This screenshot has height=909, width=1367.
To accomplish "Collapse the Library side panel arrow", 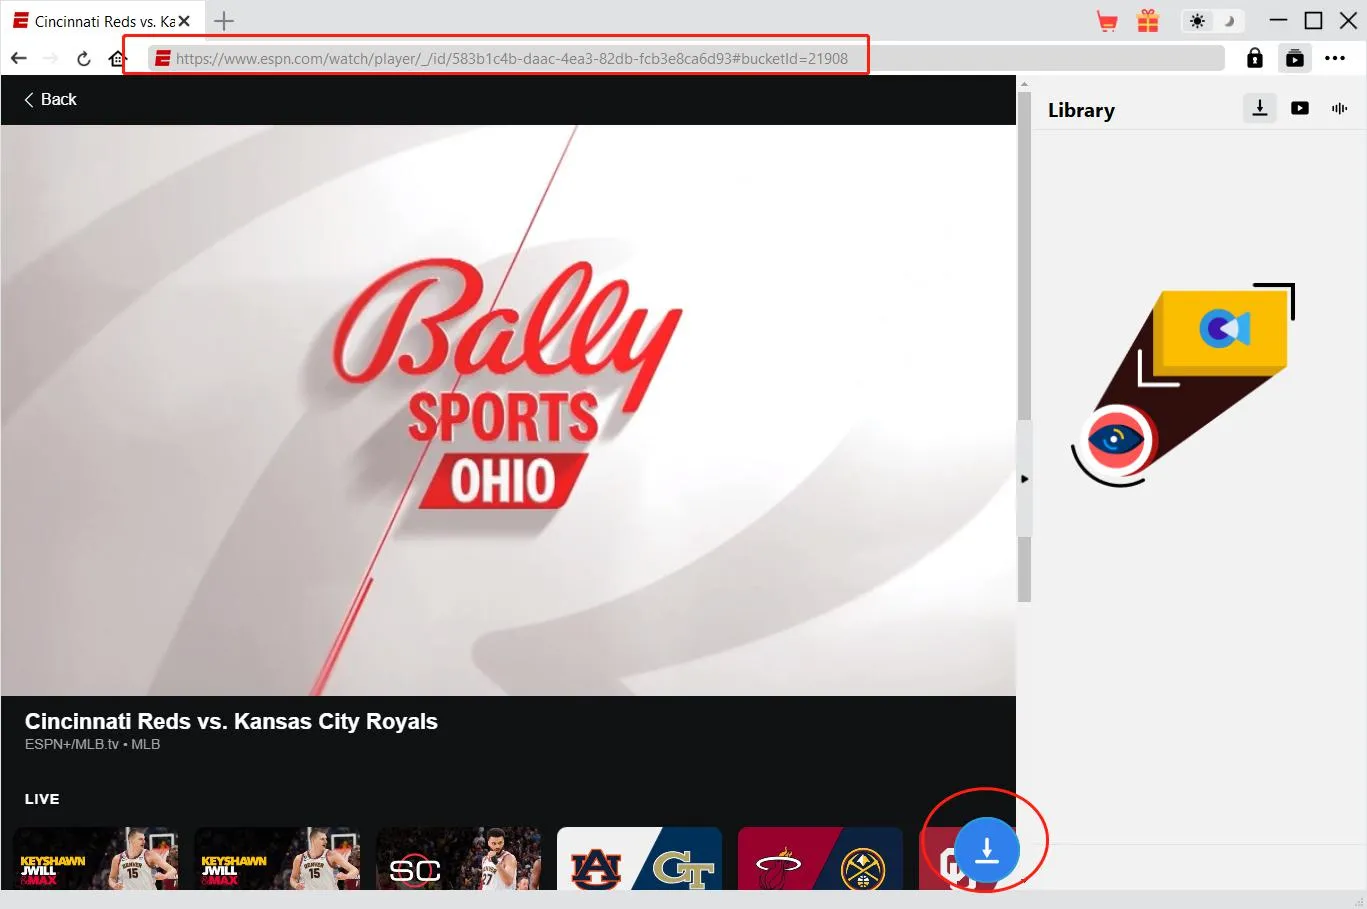I will click(x=1024, y=479).
